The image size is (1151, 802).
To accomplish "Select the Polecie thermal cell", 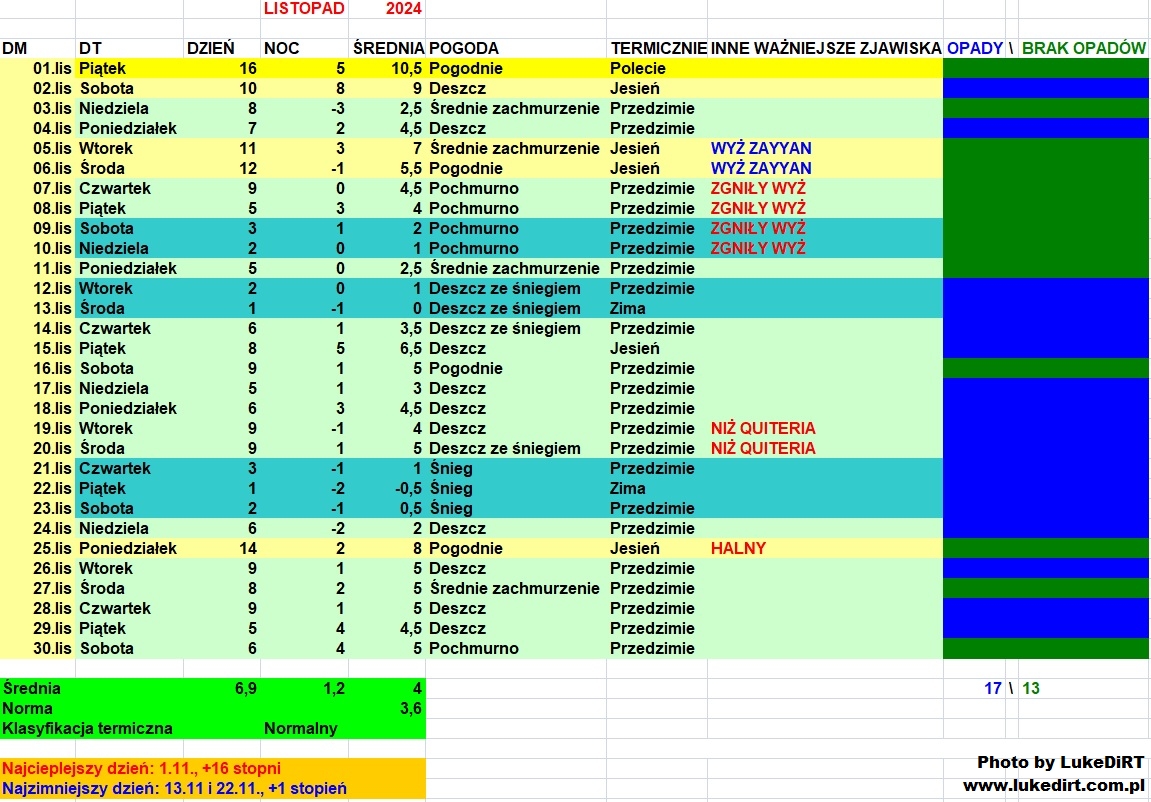I will click(x=638, y=68).
